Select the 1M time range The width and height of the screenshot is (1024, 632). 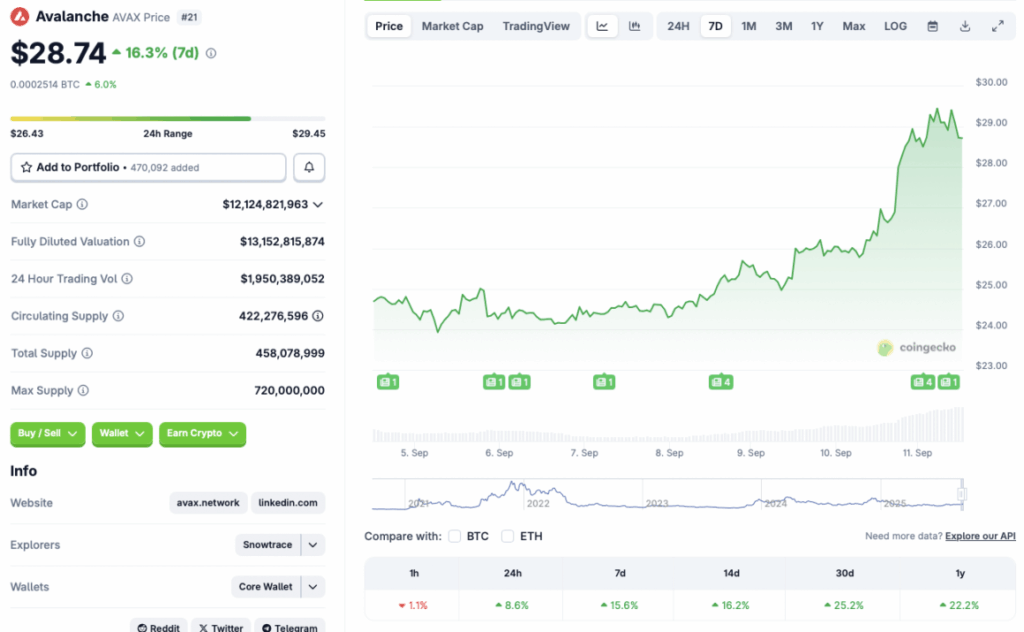pos(748,26)
